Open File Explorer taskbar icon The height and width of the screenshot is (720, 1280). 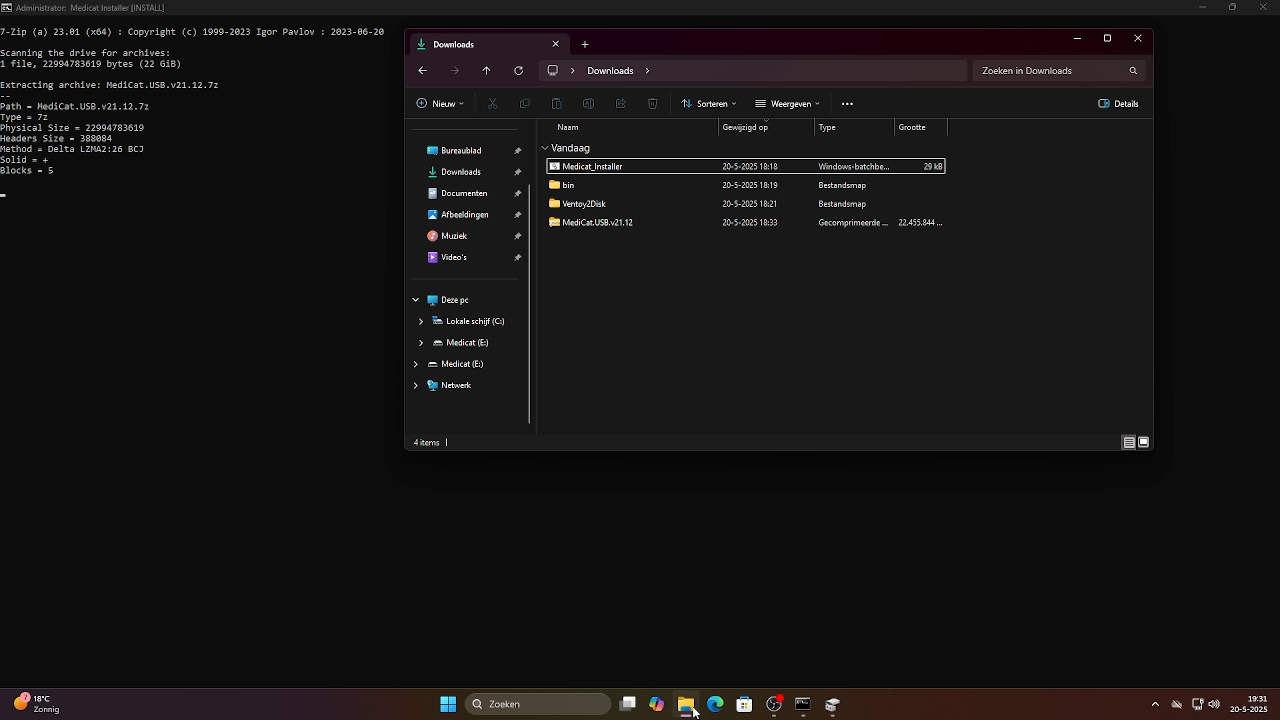coord(685,704)
